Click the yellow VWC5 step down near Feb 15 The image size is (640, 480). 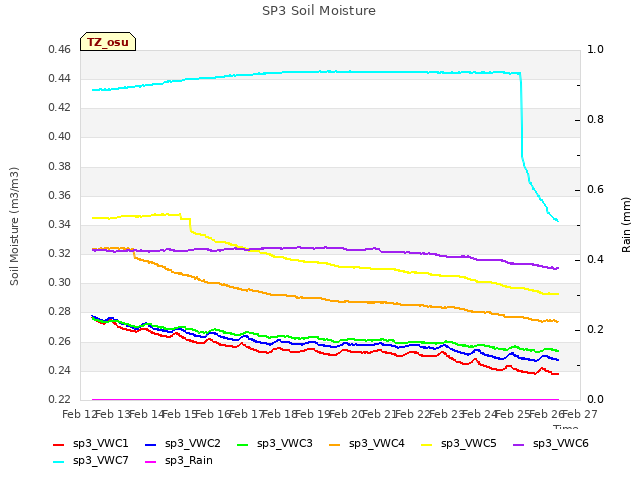click(190, 225)
